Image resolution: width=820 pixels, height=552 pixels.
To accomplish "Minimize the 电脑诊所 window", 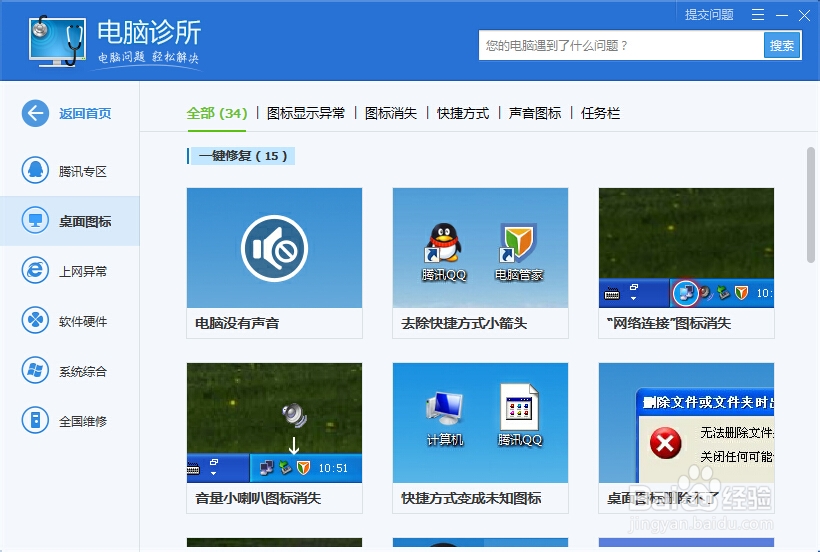I will pyautogui.click(x=782, y=15).
